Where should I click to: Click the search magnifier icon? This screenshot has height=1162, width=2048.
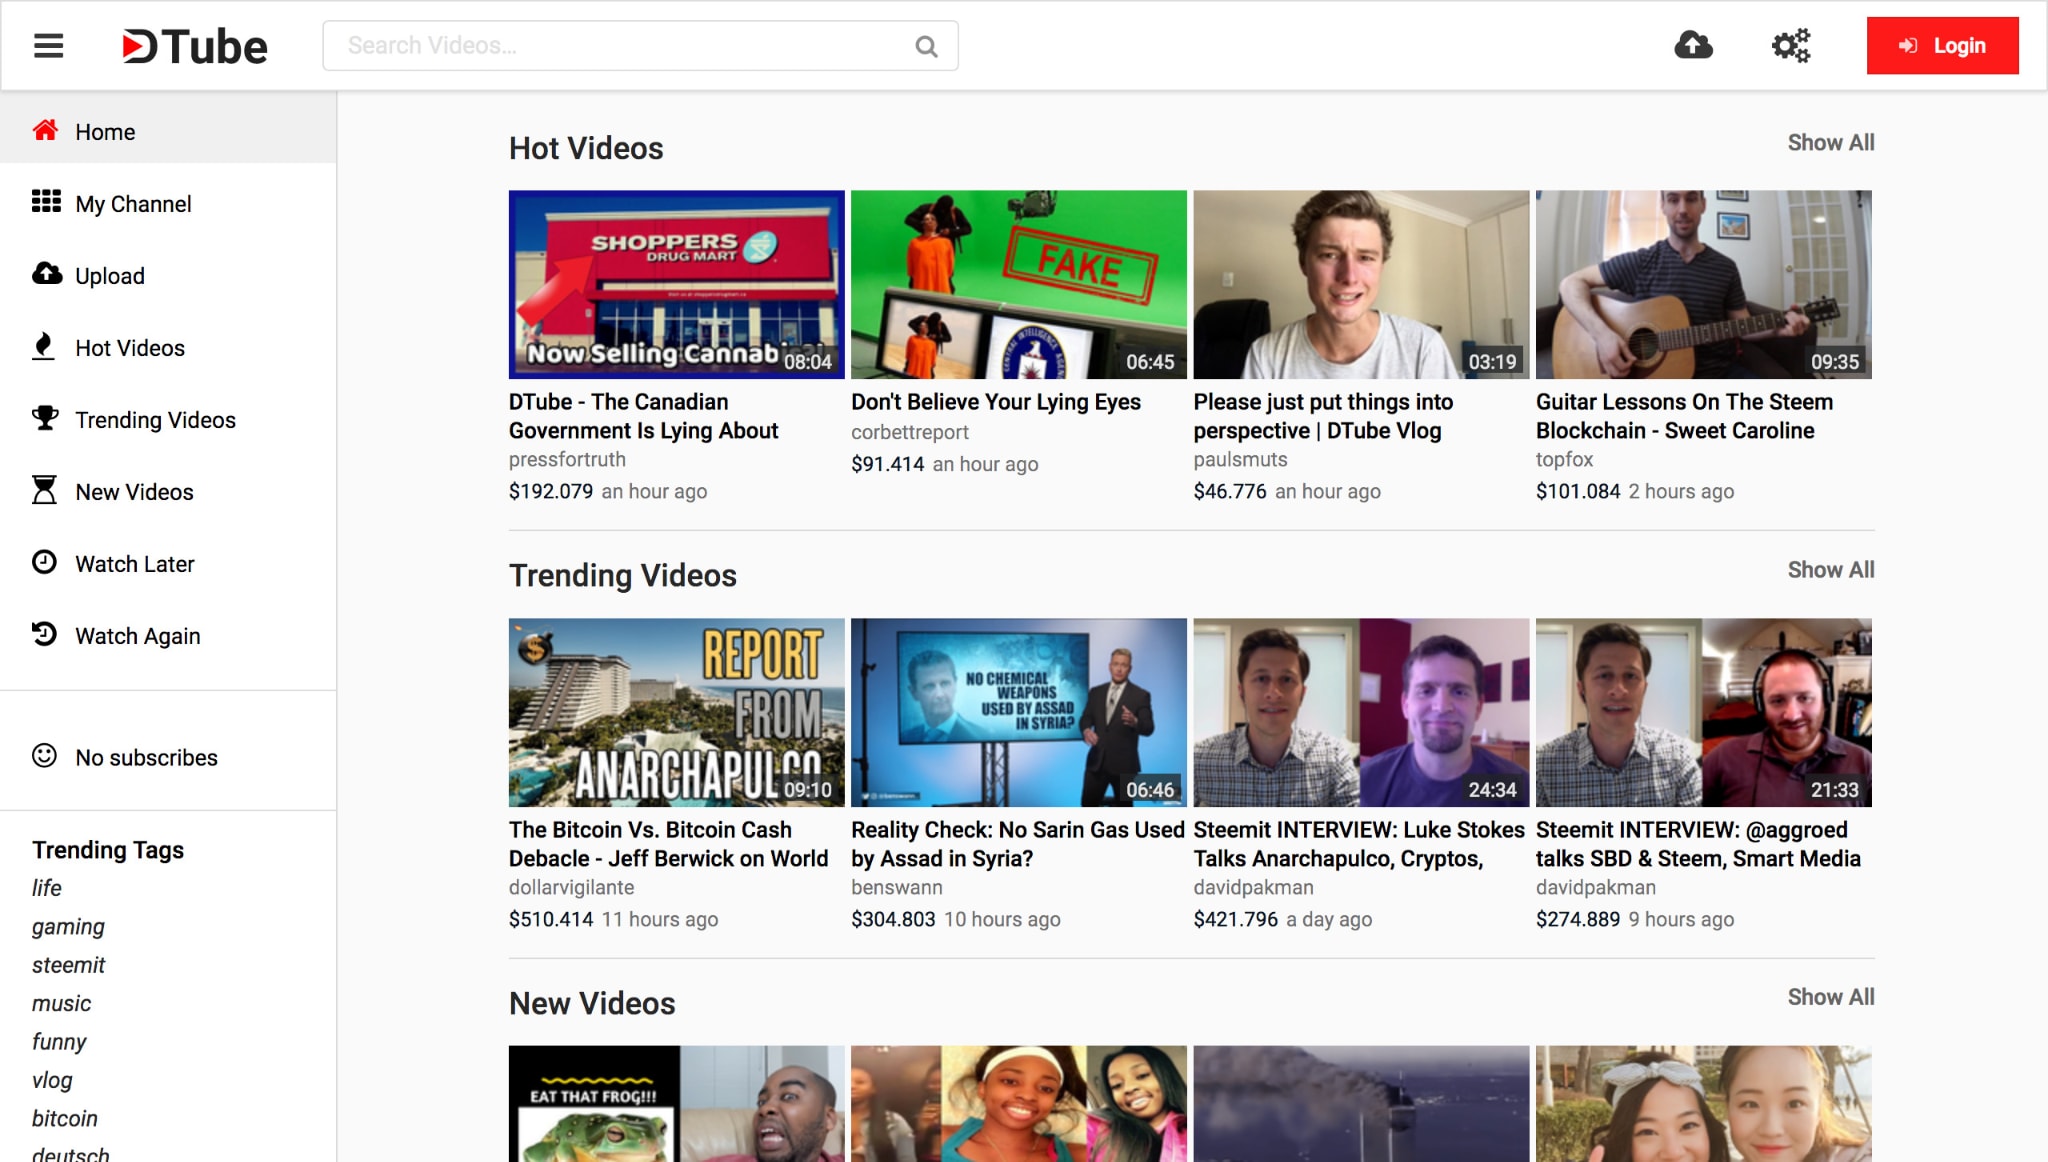[x=926, y=46]
